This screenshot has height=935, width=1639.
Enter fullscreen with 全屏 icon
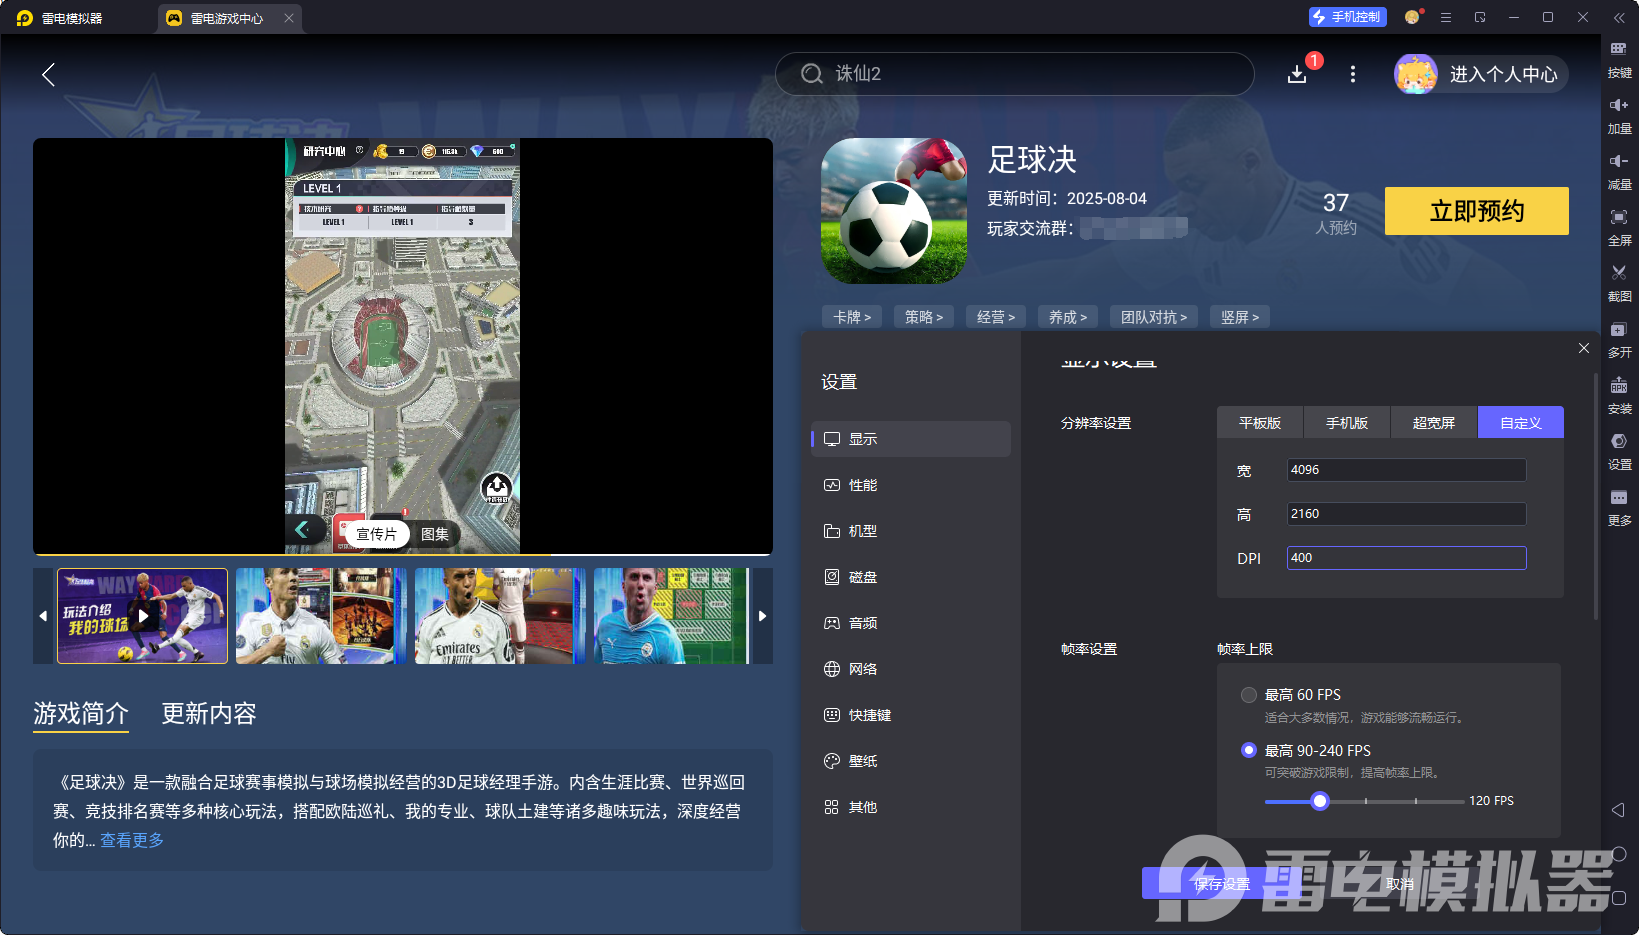coord(1619,228)
